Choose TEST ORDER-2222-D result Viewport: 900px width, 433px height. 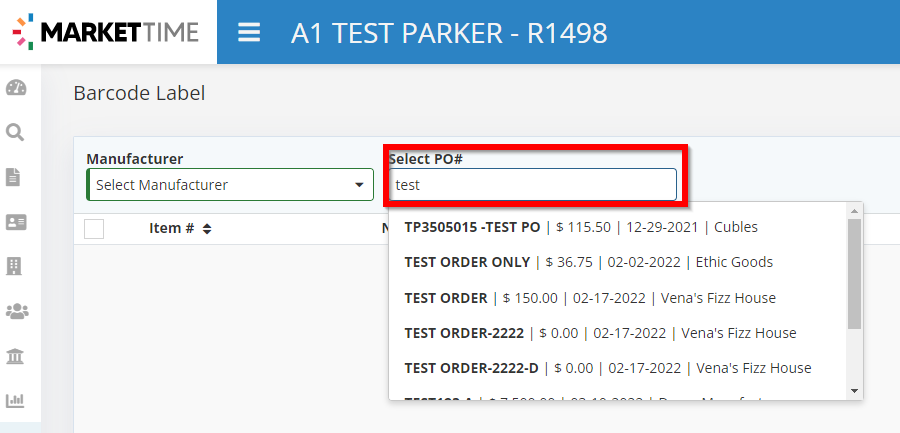[x=619, y=368]
